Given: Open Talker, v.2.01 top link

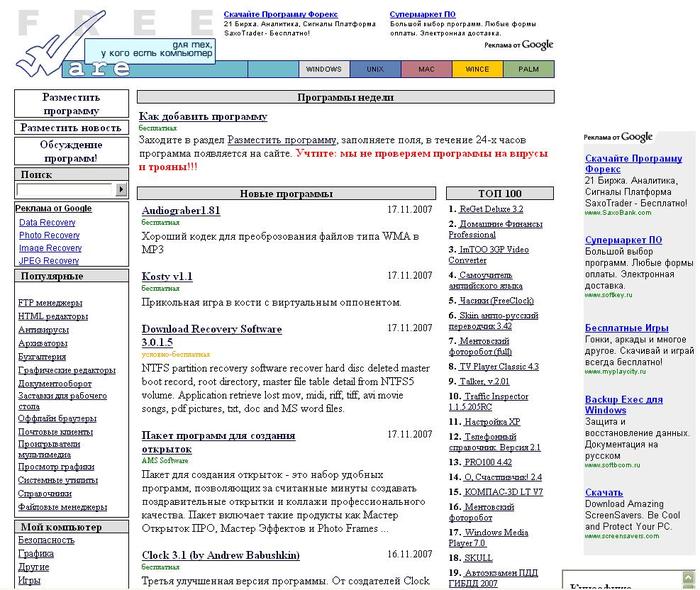Looking at the screenshot, I should pos(484,381).
